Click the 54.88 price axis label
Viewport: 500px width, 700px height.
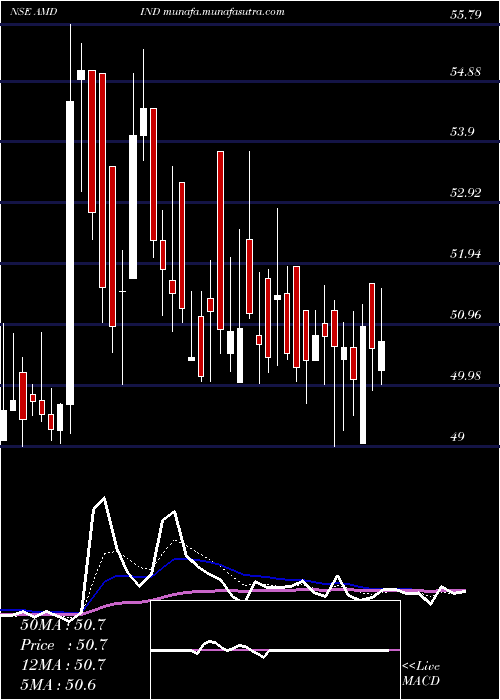(x=465, y=71)
